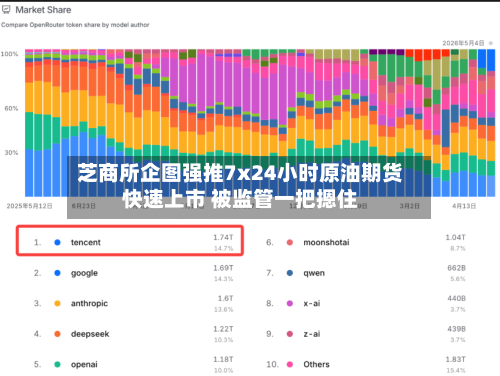Click the qwen legend name
The image size is (500, 376).
coord(314,273)
